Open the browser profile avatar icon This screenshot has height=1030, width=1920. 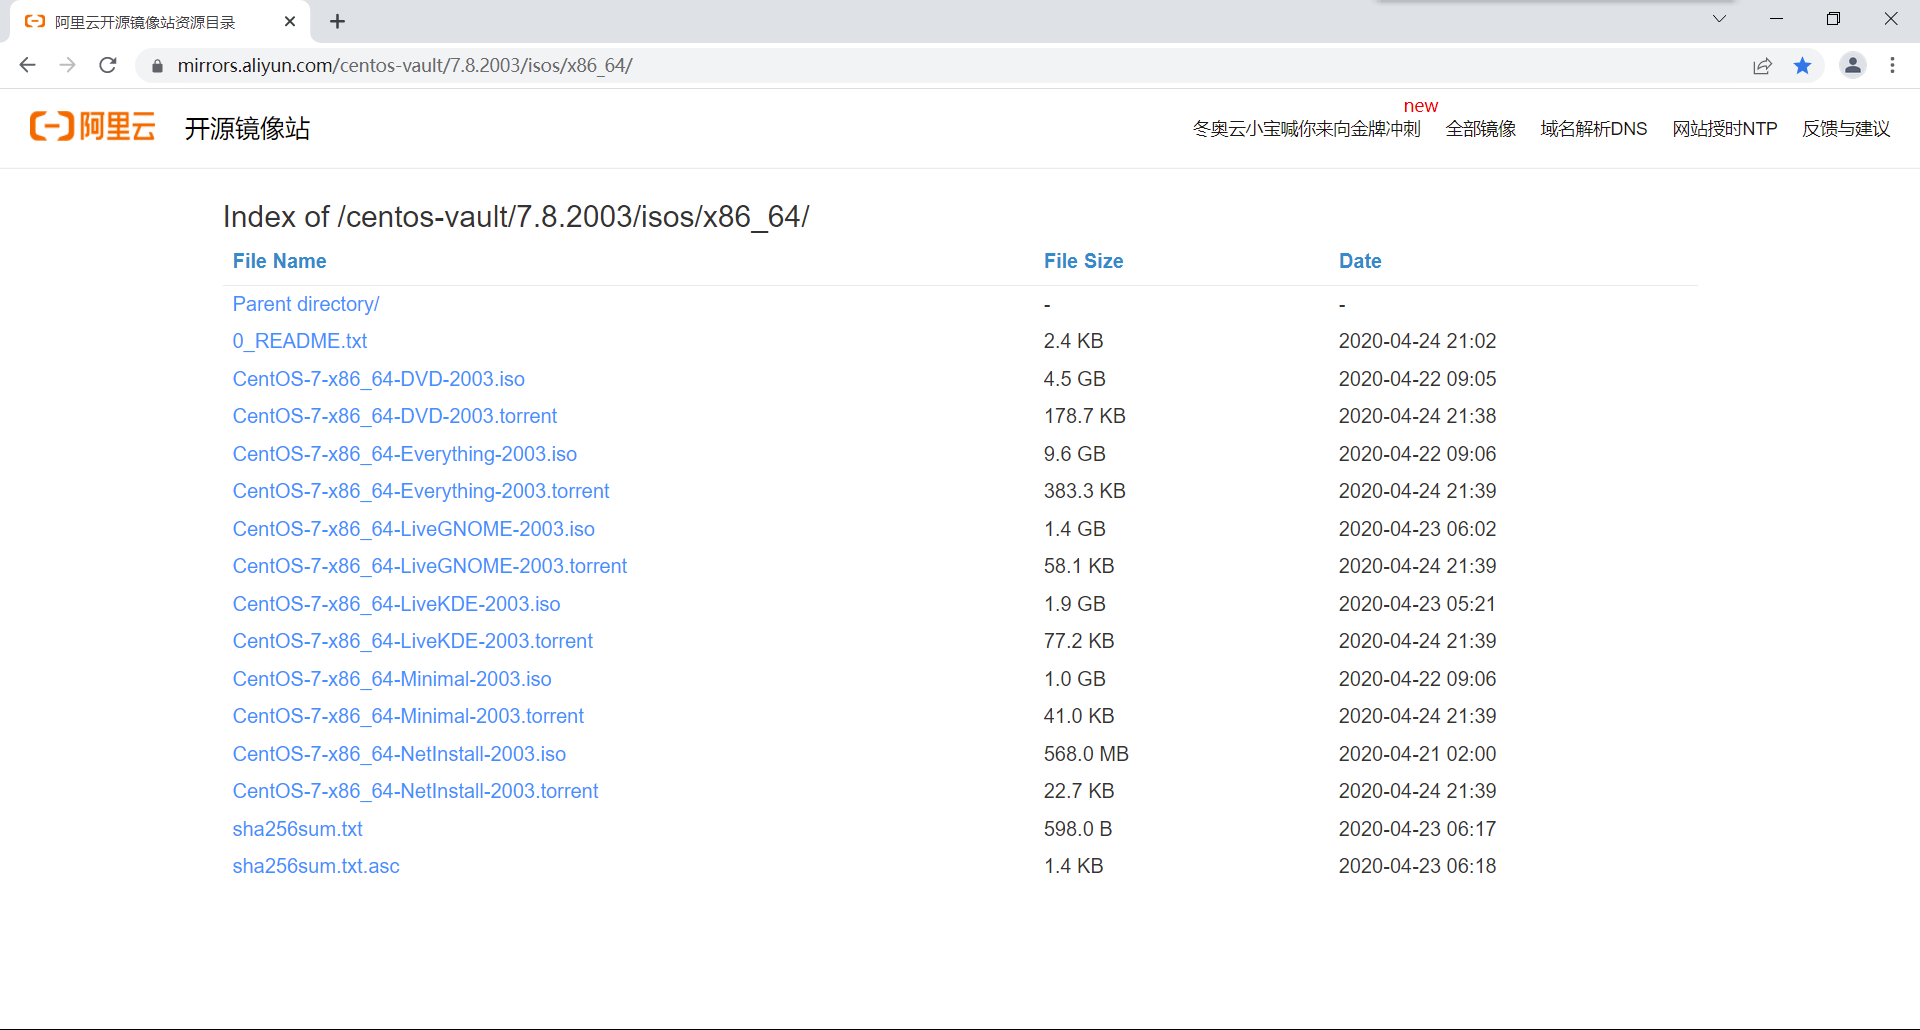[1853, 66]
